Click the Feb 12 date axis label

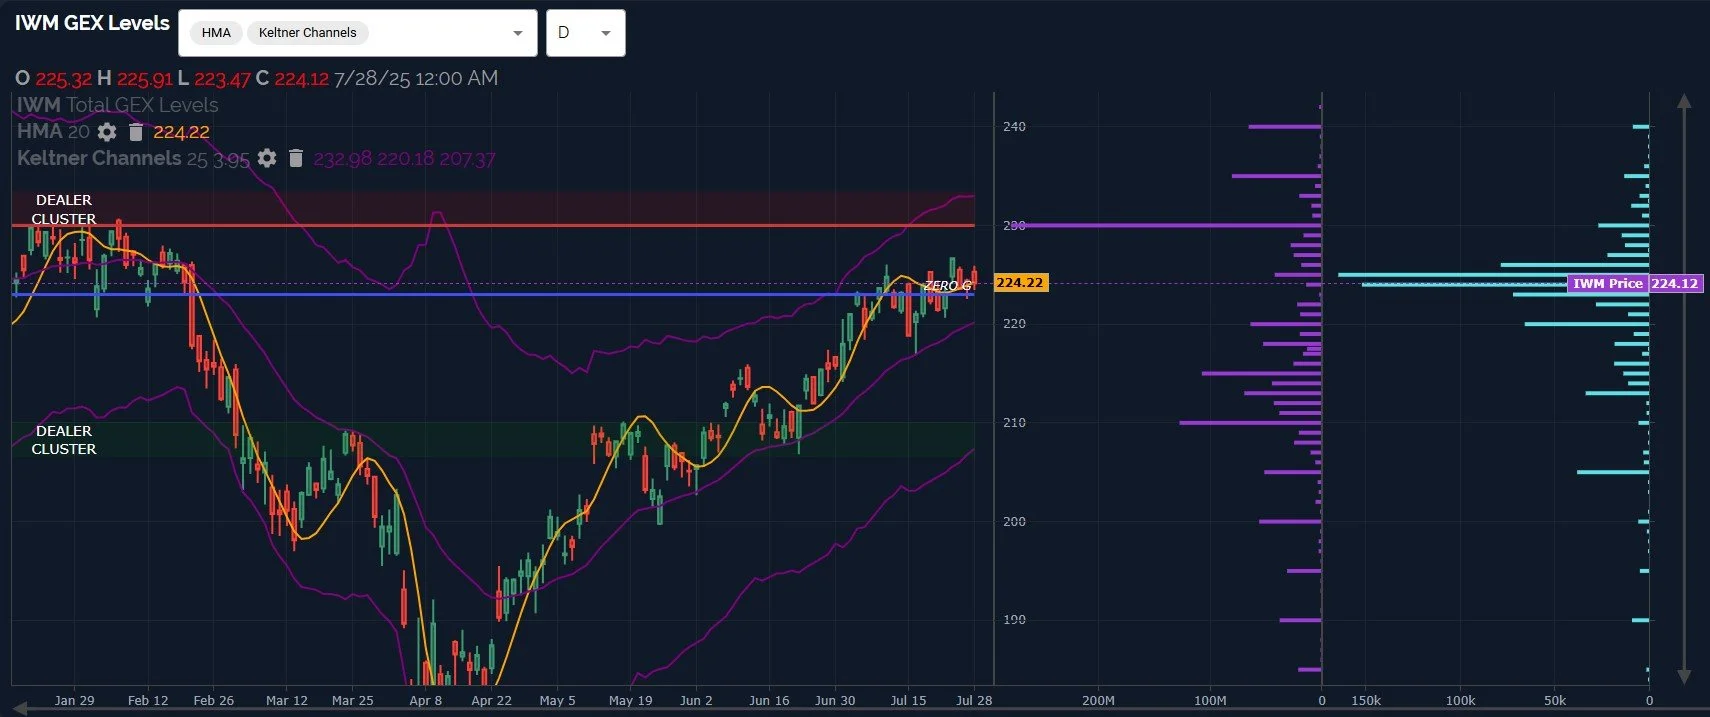pos(148,700)
